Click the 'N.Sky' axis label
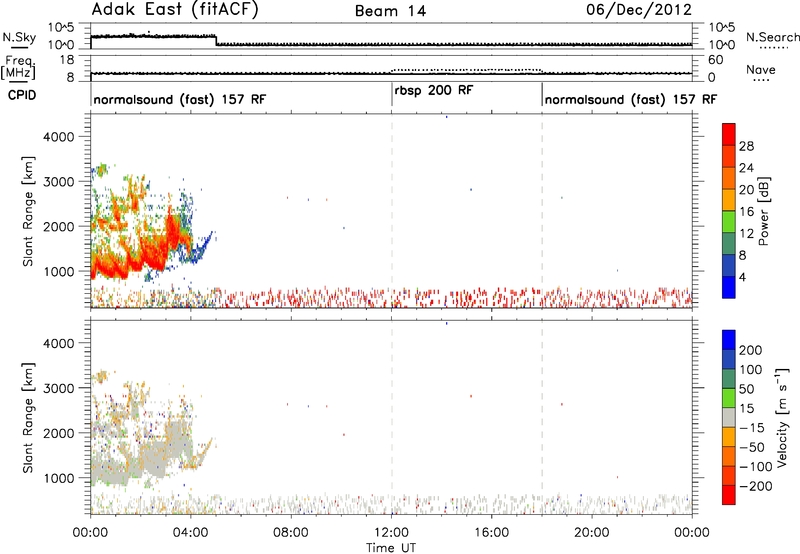The width and height of the screenshot is (800, 554). [19, 38]
